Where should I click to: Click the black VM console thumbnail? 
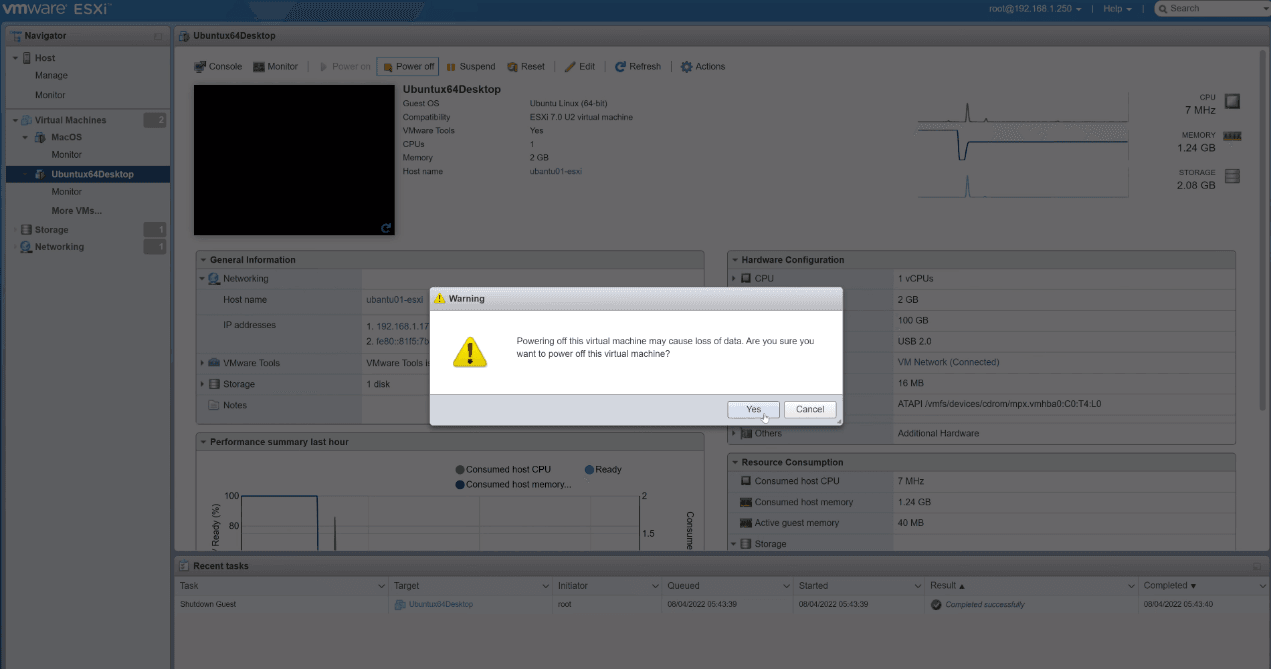click(x=294, y=160)
